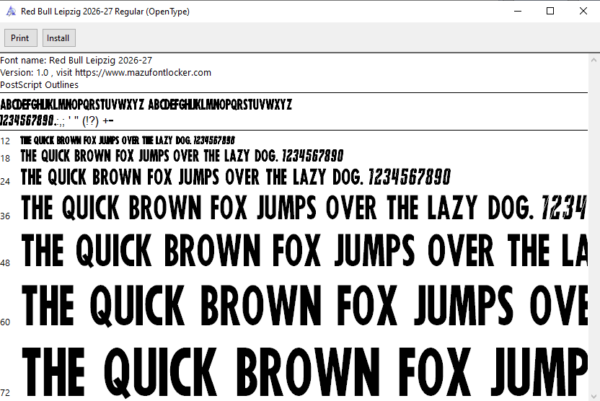
Task: Click the 48 point pangram sample text
Action: (305, 250)
